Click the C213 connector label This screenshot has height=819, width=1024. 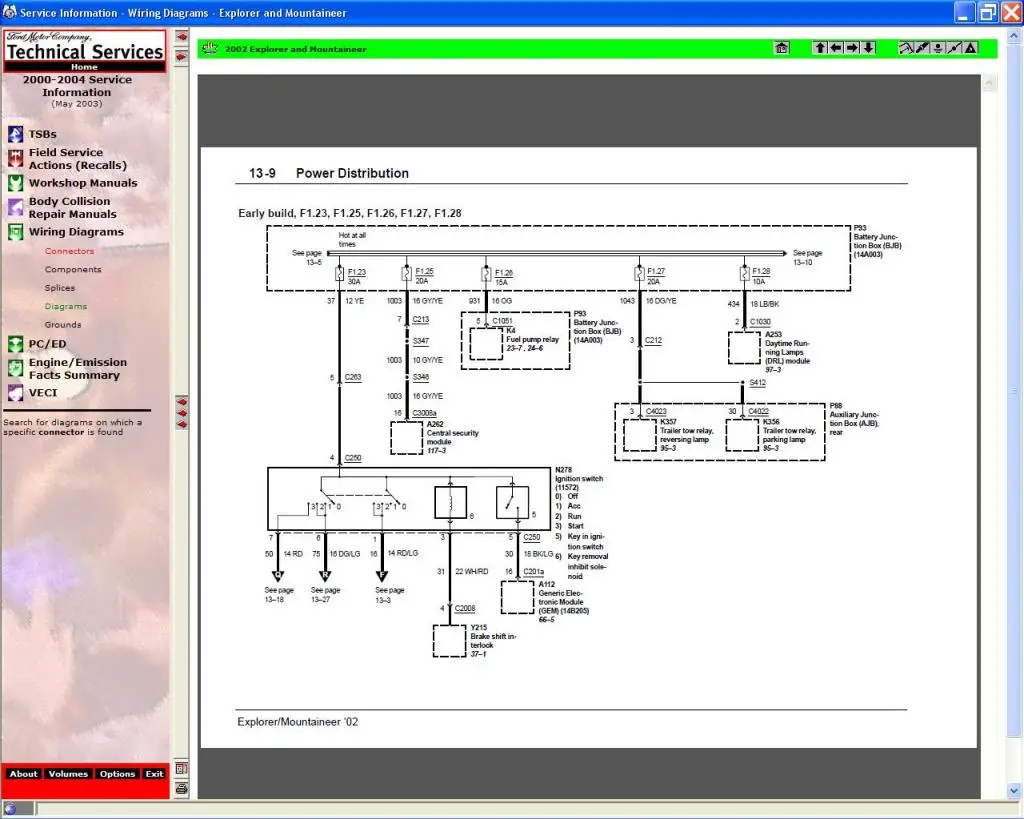pyautogui.click(x=421, y=319)
